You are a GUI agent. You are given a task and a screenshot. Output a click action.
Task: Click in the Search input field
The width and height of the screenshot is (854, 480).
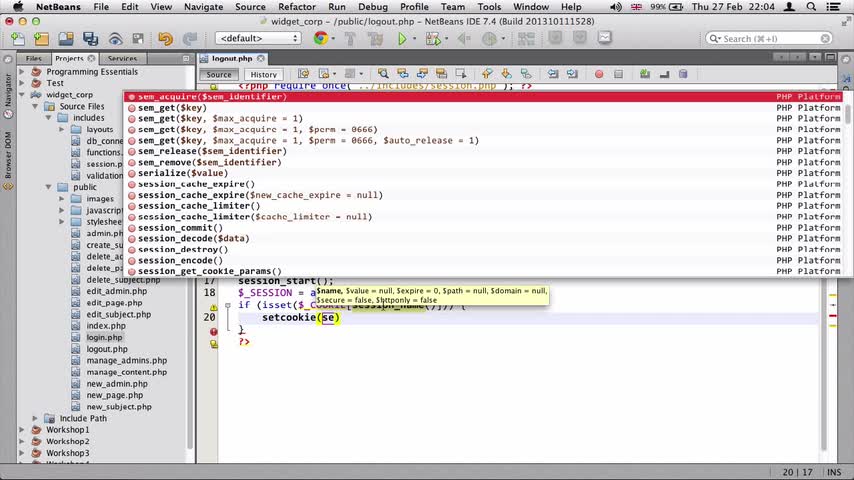pyautogui.click(x=768, y=39)
